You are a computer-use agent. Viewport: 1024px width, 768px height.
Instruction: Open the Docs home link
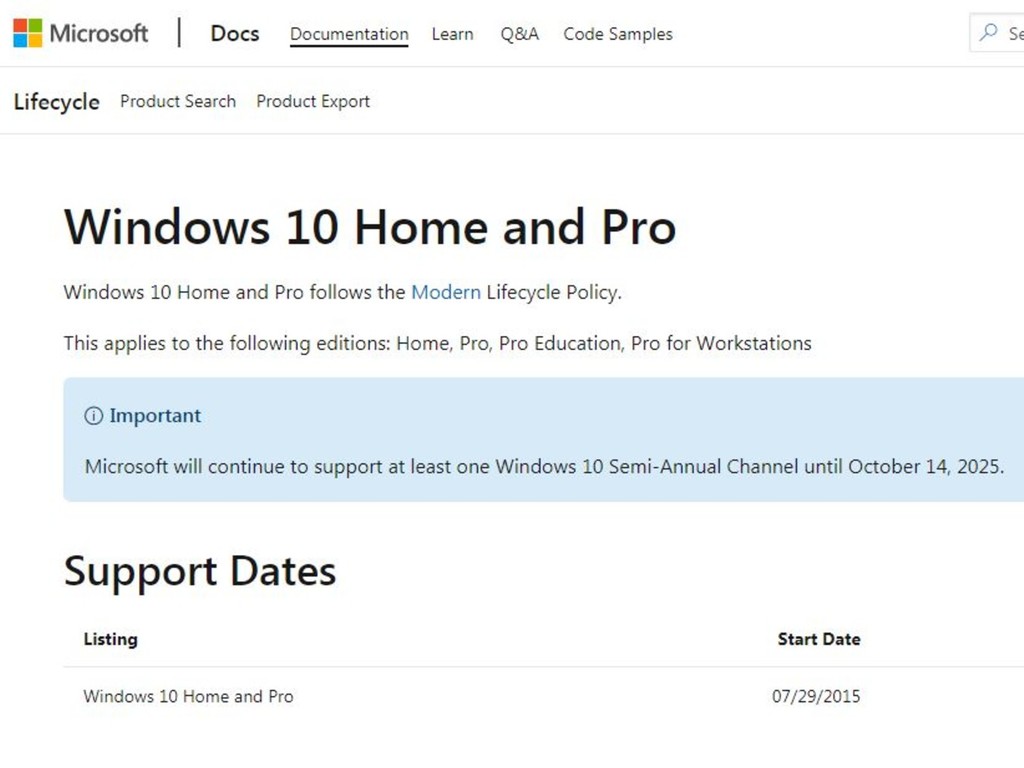click(x=234, y=33)
